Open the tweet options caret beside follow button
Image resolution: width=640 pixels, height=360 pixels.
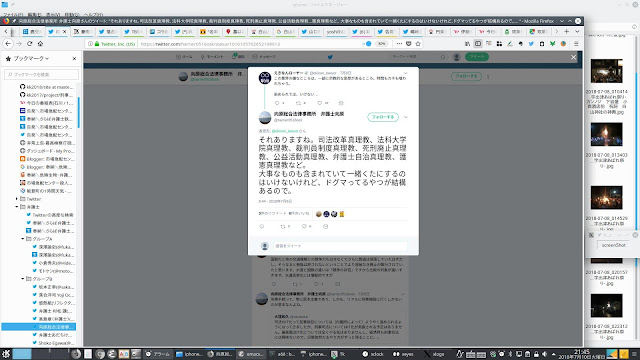coord(405,117)
